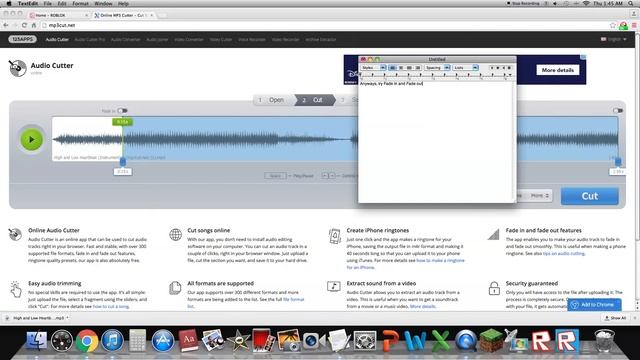The image size is (640, 360).
Task: Open the Audio Cutter nav item
Action: tap(57, 40)
